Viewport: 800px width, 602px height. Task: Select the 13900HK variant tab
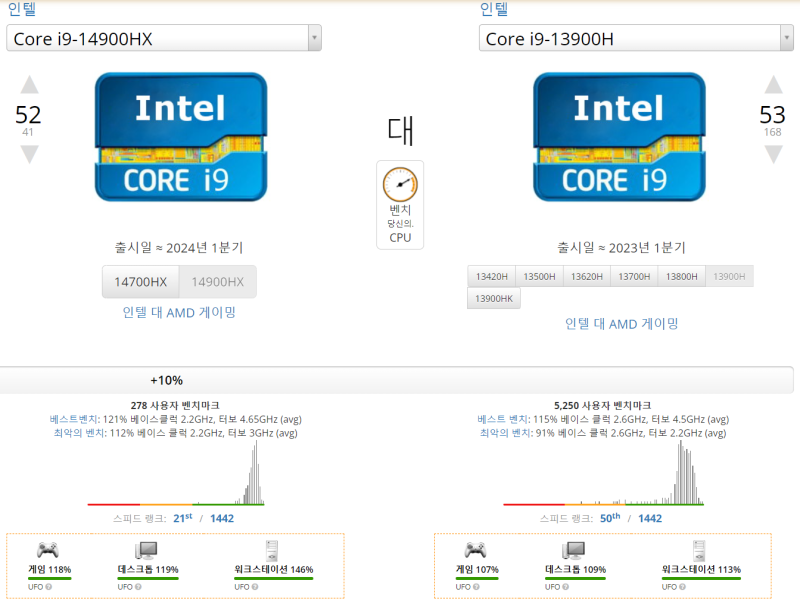tap(494, 298)
